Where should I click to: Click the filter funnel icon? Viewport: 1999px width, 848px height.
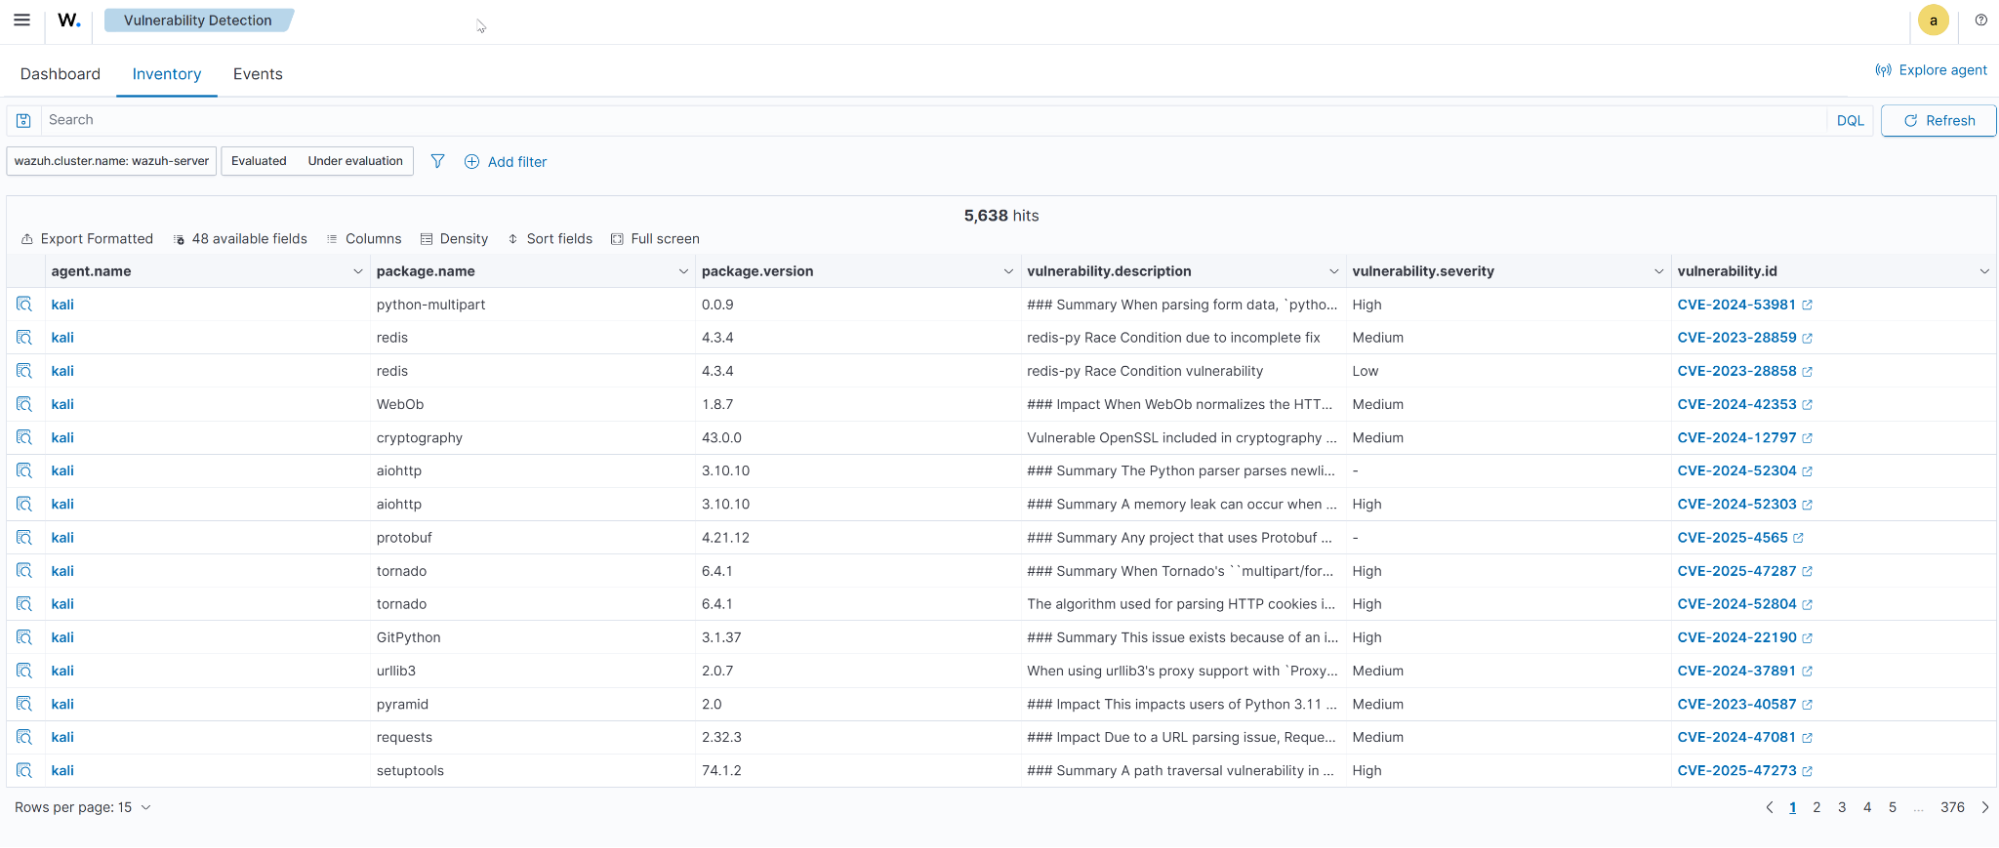(438, 161)
